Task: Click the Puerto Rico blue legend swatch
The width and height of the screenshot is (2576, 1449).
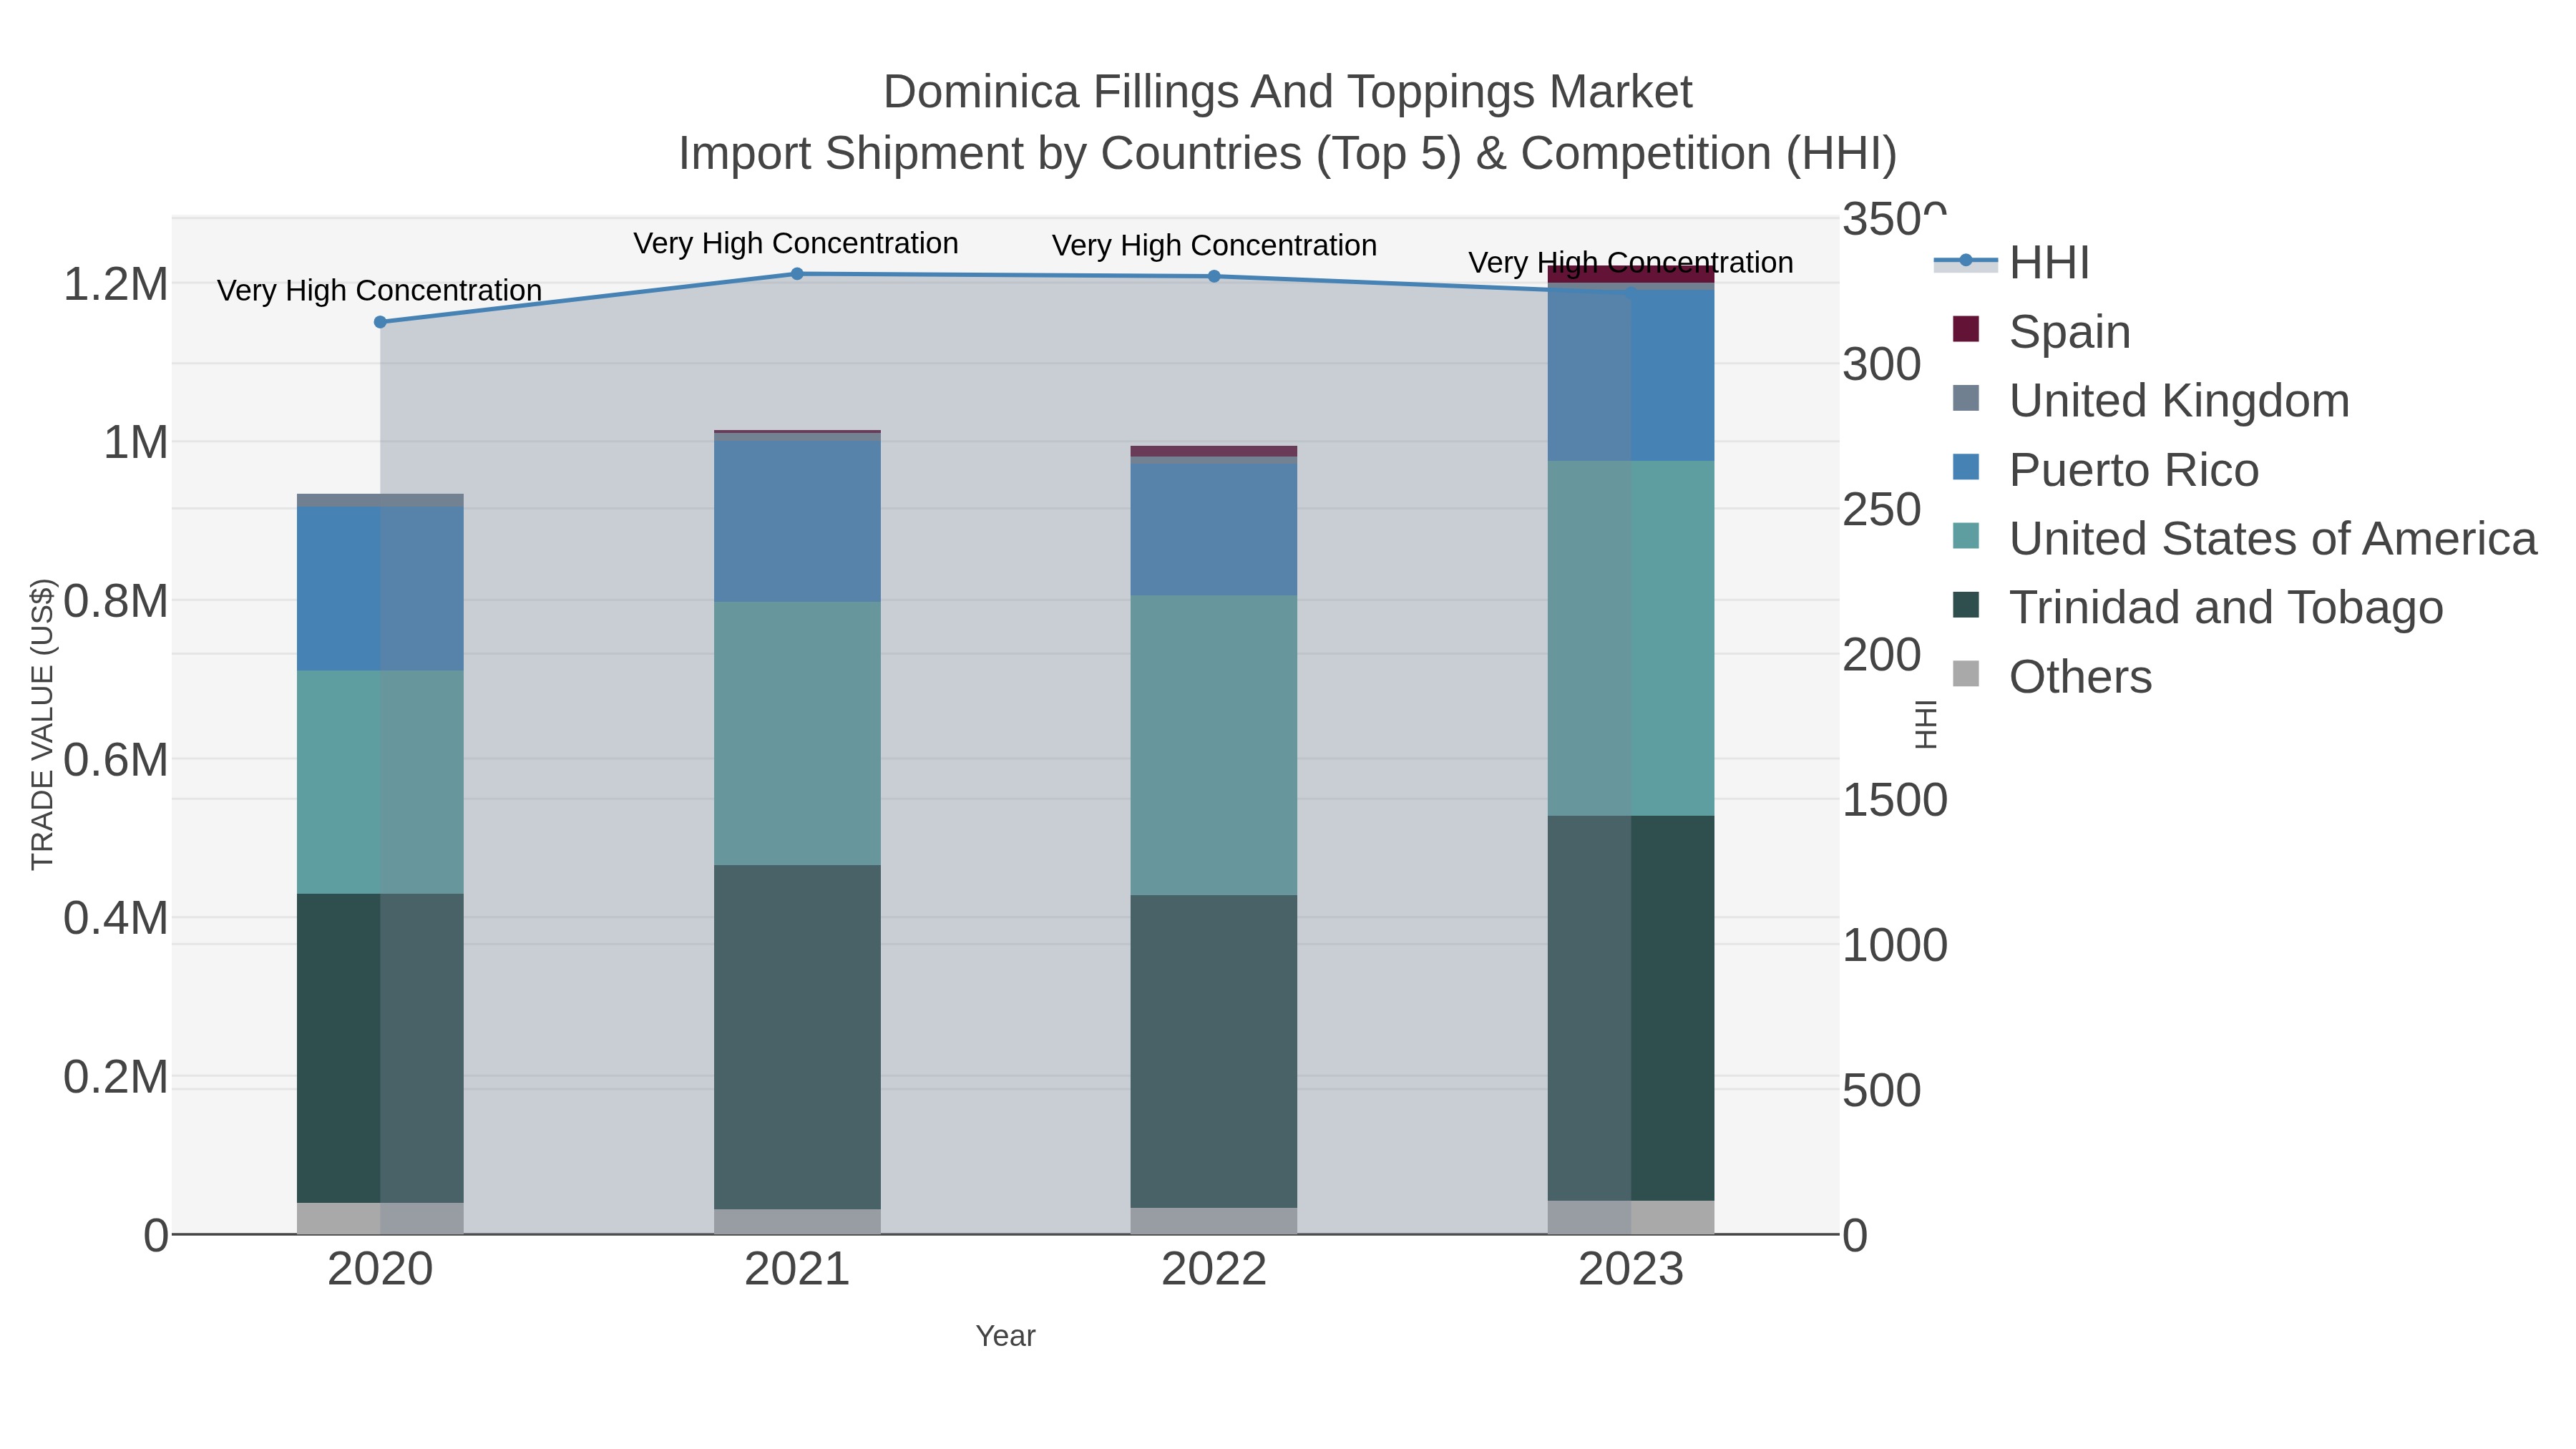Action: click(1966, 467)
